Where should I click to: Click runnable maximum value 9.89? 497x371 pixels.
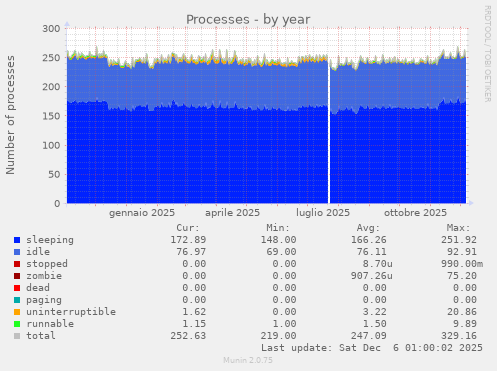point(465,324)
